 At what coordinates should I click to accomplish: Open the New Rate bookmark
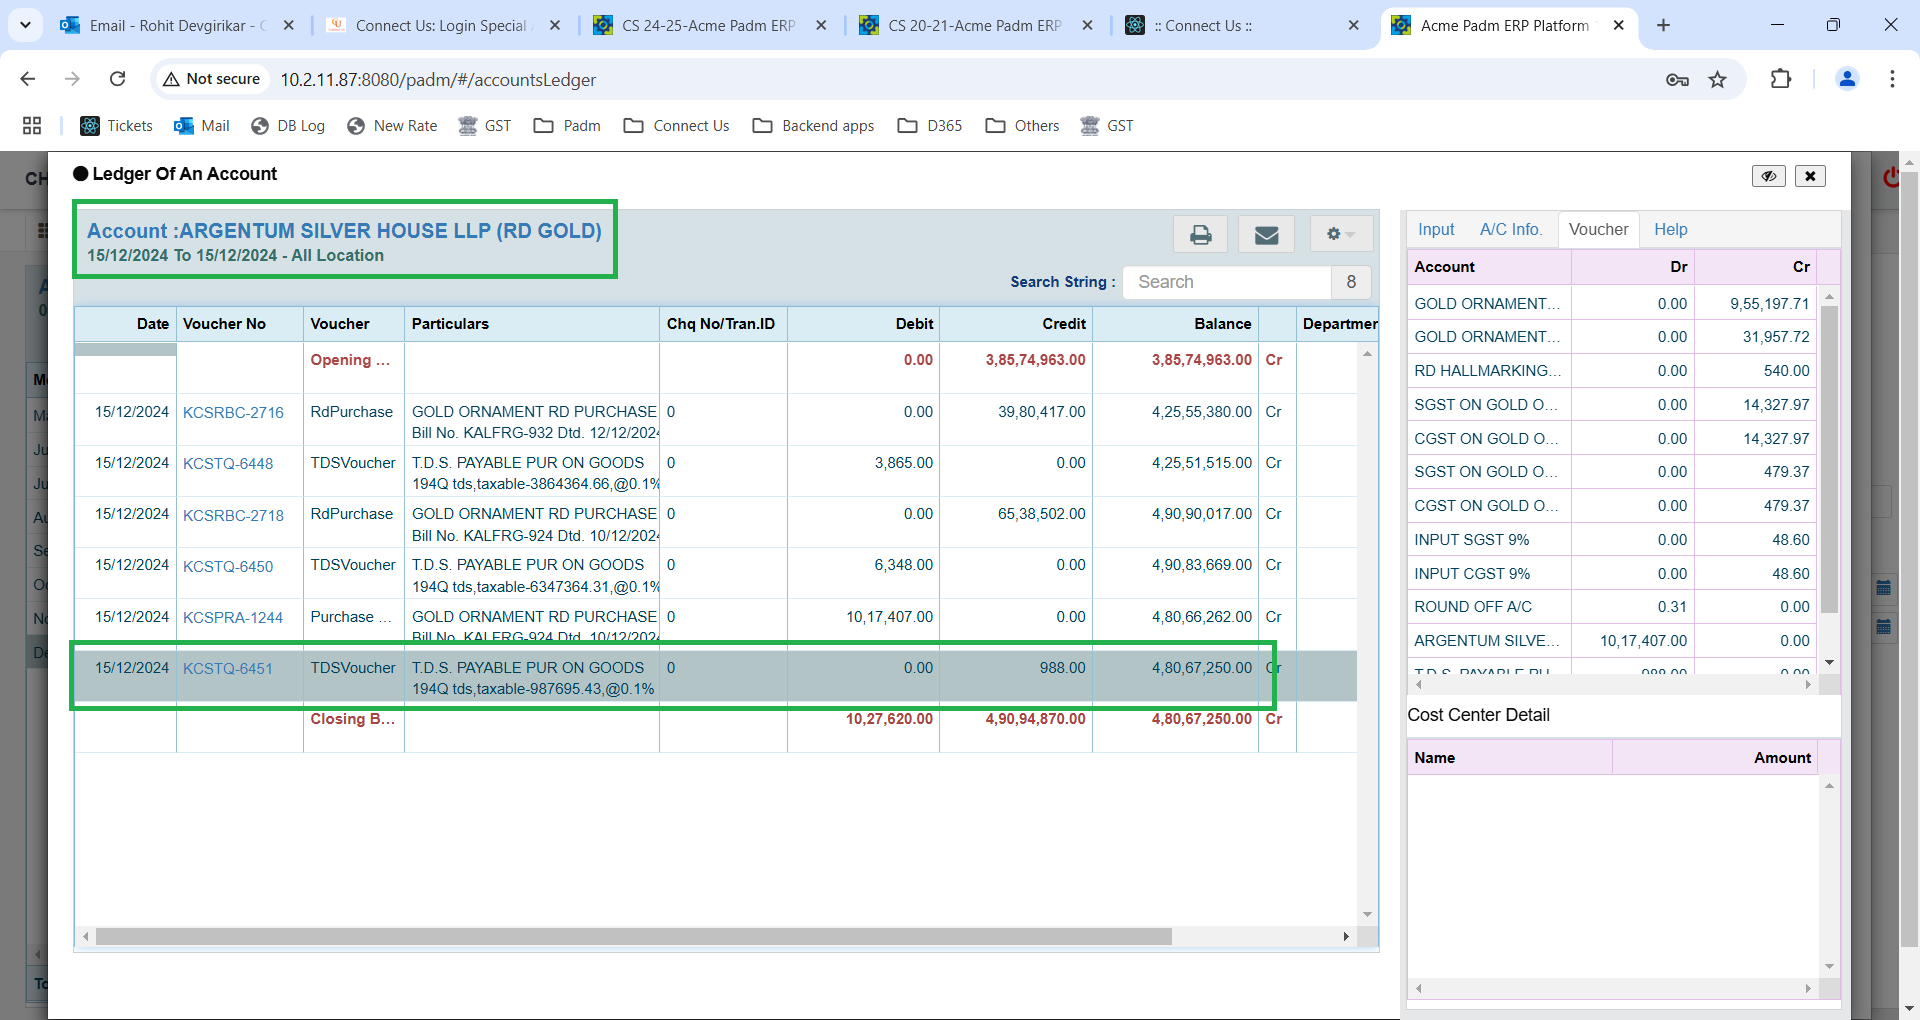tap(392, 125)
